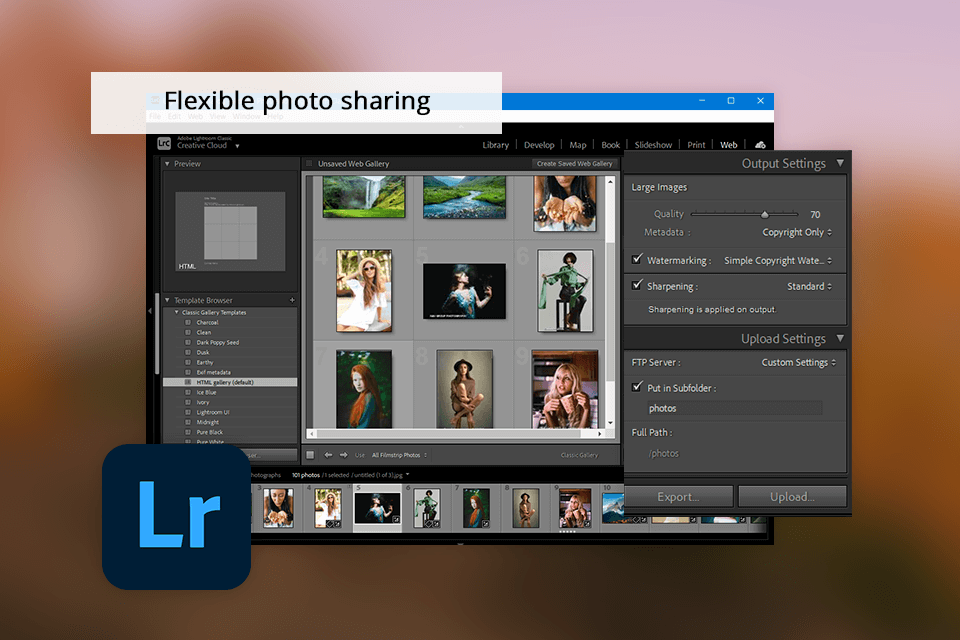Click the Classic Gallery label in toolbar
960x640 pixels.
579,455
